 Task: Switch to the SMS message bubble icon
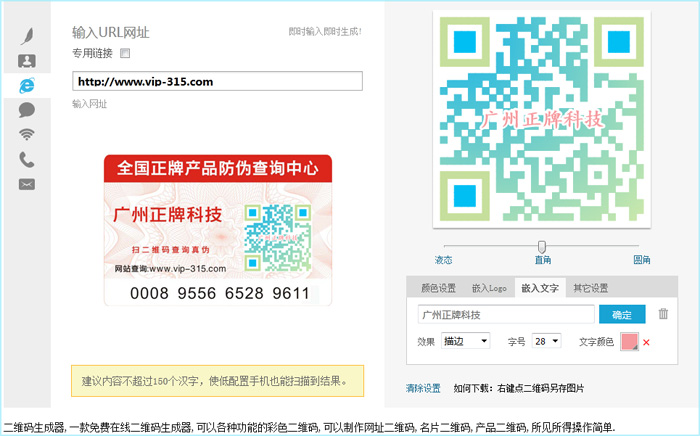click(x=27, y=110)
